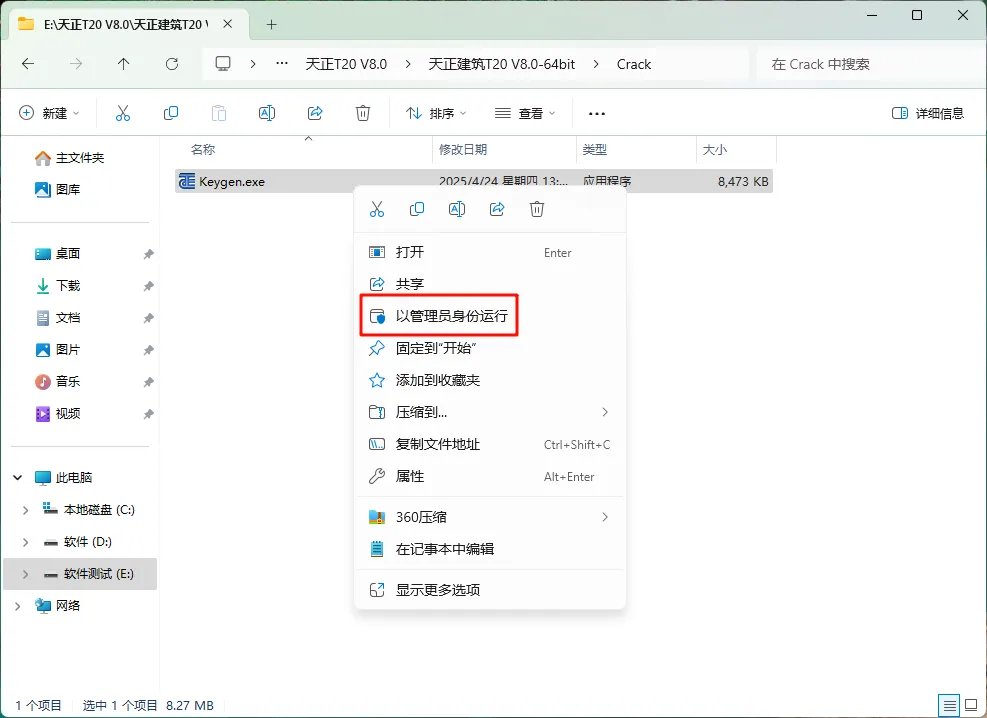Open 属性 from the context menu
Viewport: 987px width, 718px height.
click(x=490, y=476)
